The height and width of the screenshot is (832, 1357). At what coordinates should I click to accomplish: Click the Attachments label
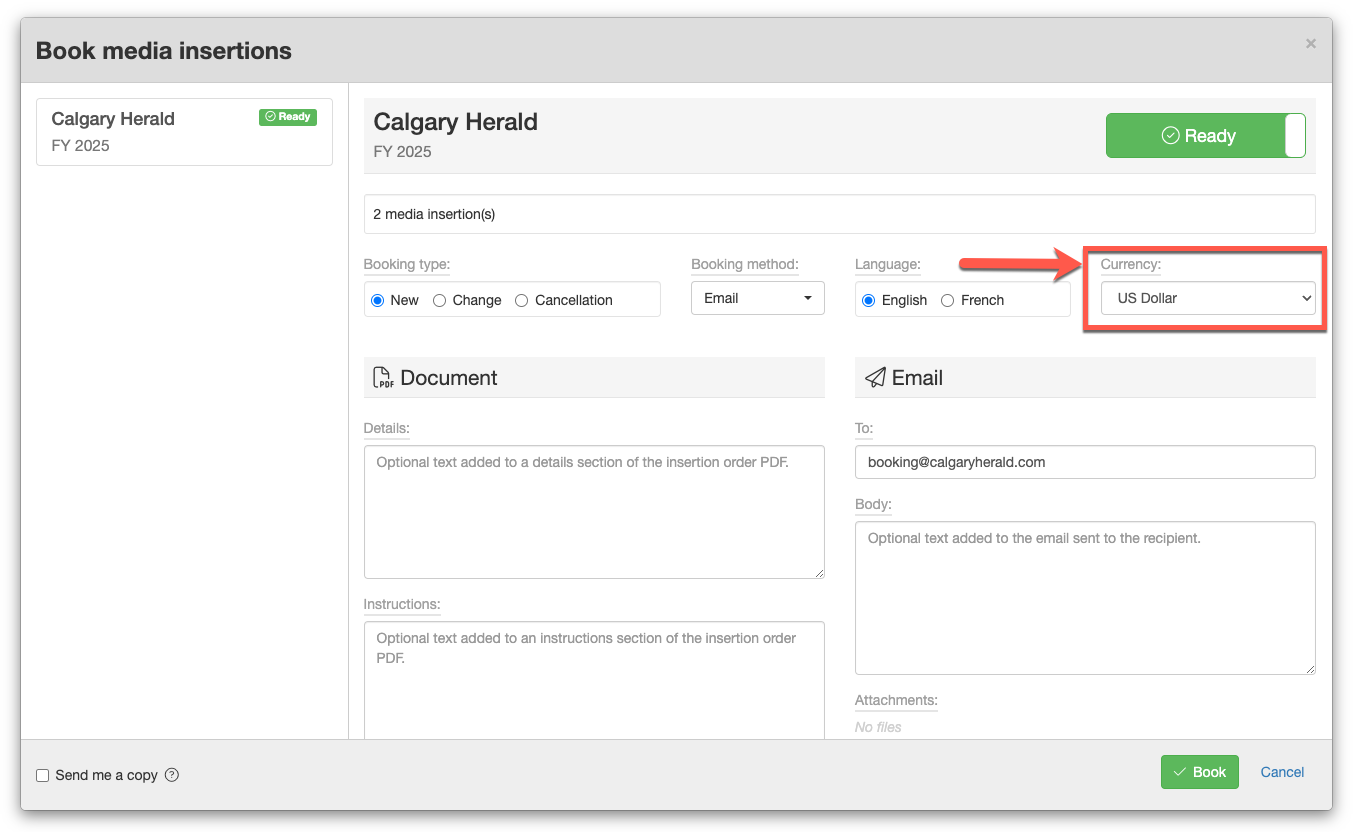[x=896, y=701]
